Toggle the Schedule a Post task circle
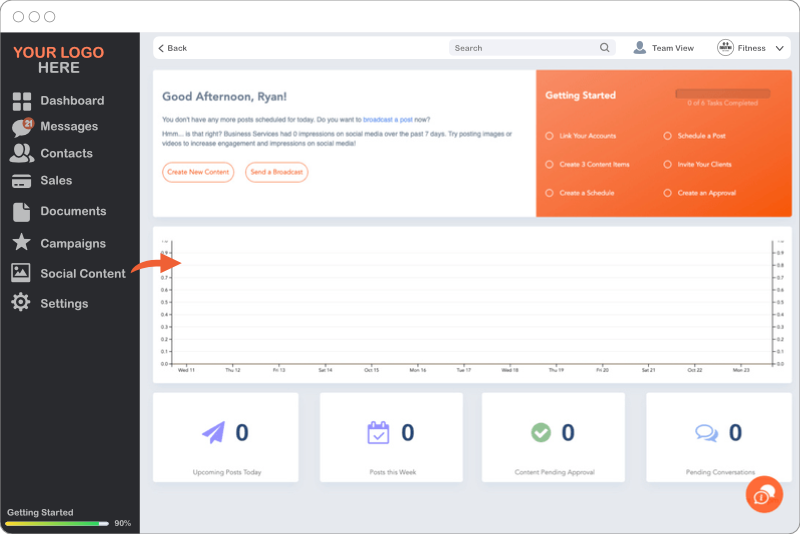 pyautogui.click(x=667, y=136)
